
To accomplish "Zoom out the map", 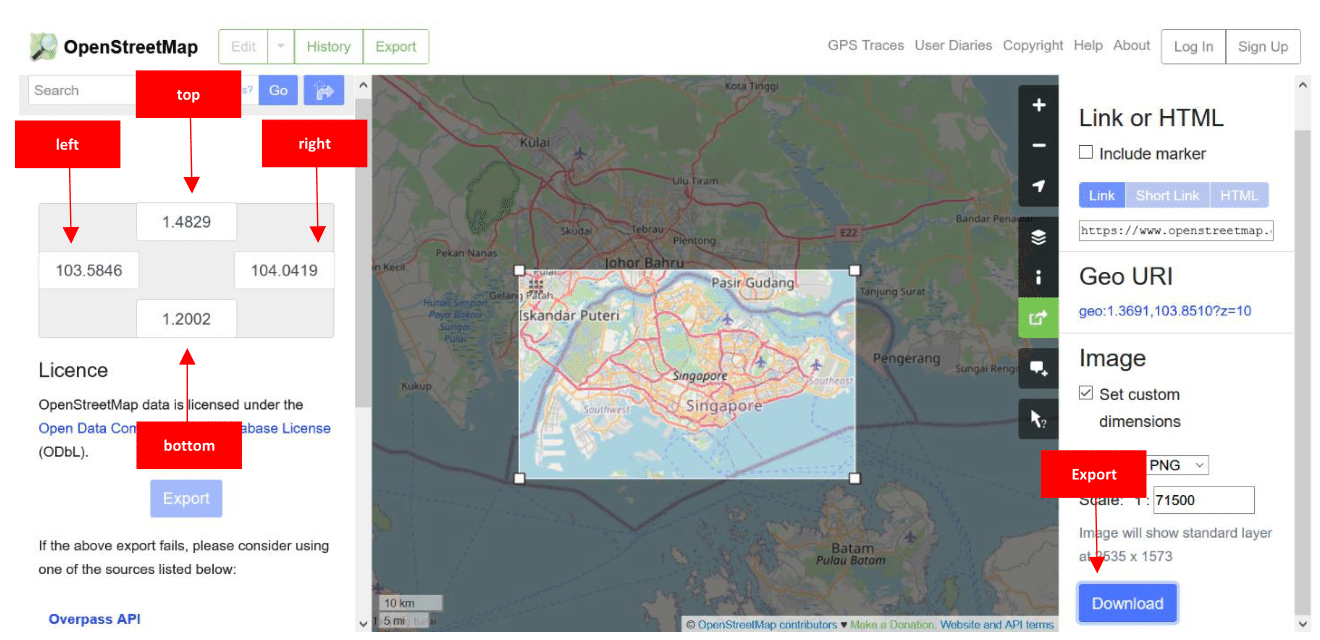I will point(1039,146).
